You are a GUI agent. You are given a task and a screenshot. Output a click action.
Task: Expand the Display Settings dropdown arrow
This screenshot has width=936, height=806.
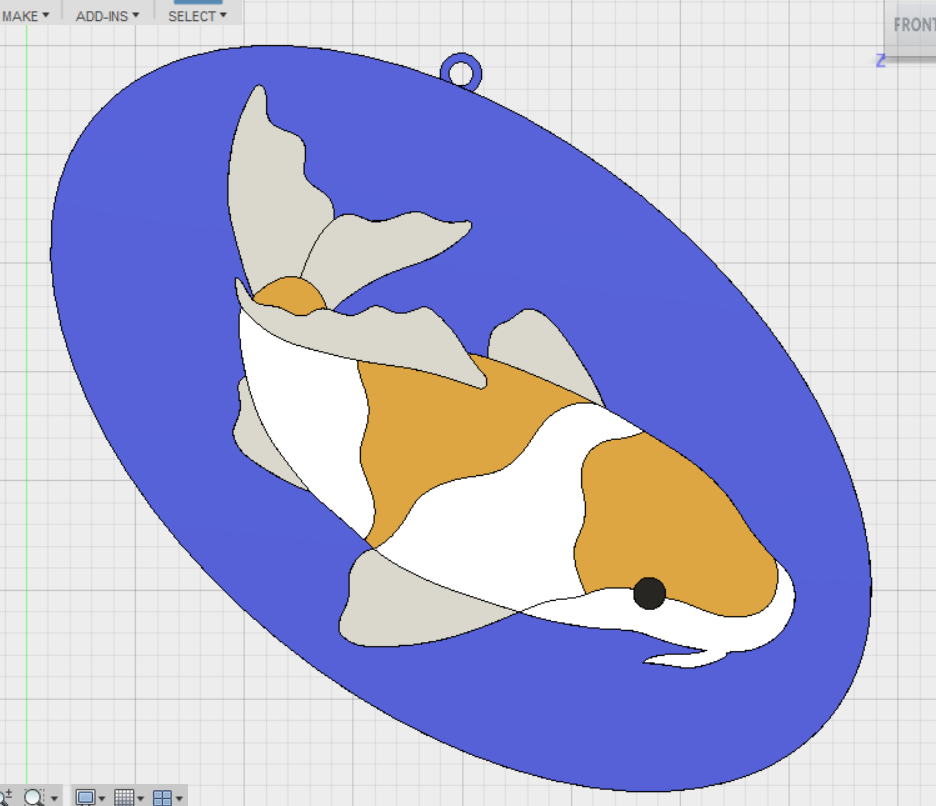coord(102,798)
